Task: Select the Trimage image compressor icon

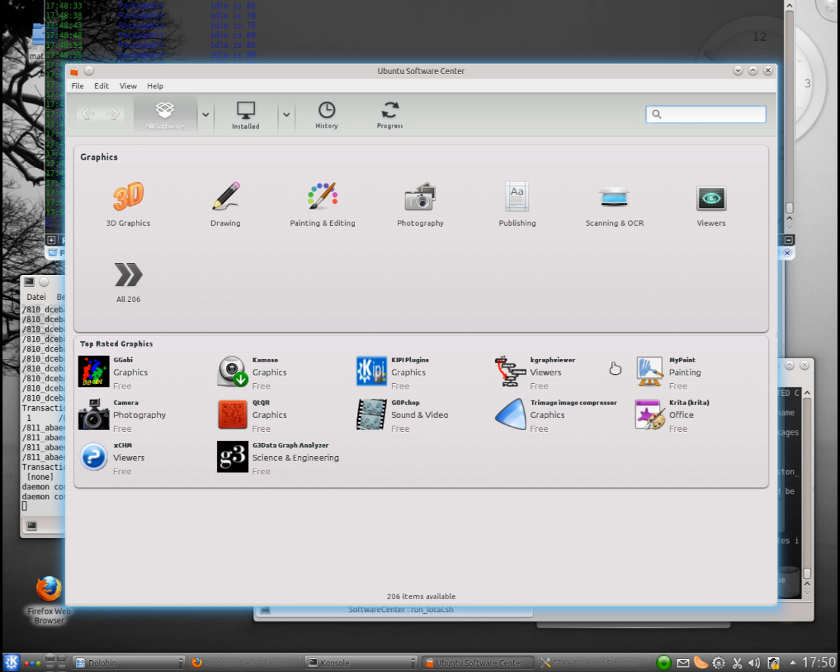Action: (510, 414)
